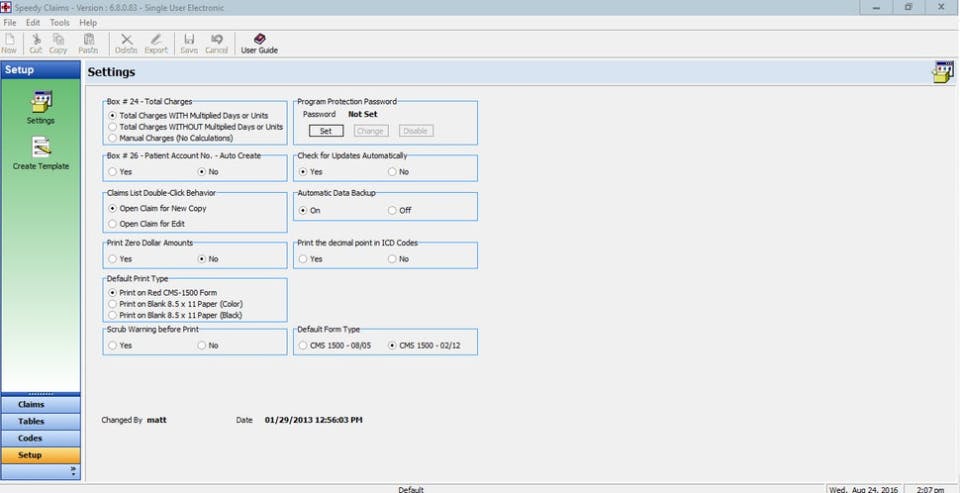The height and width of the screenshot is (493, 960).
Task: Click the Settings header icon at right
Action: pyautogui.click(x=942, y=72)
